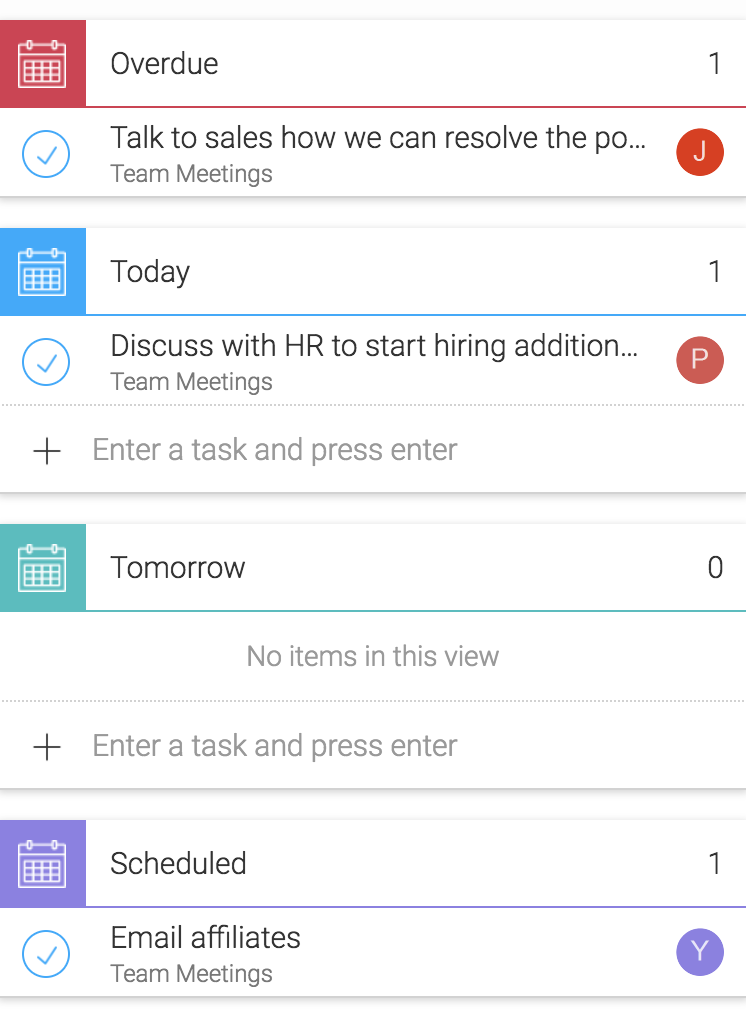The image size is (746, 1020).
Task: Open the 'Email affiliates' task
Action: 206,938
